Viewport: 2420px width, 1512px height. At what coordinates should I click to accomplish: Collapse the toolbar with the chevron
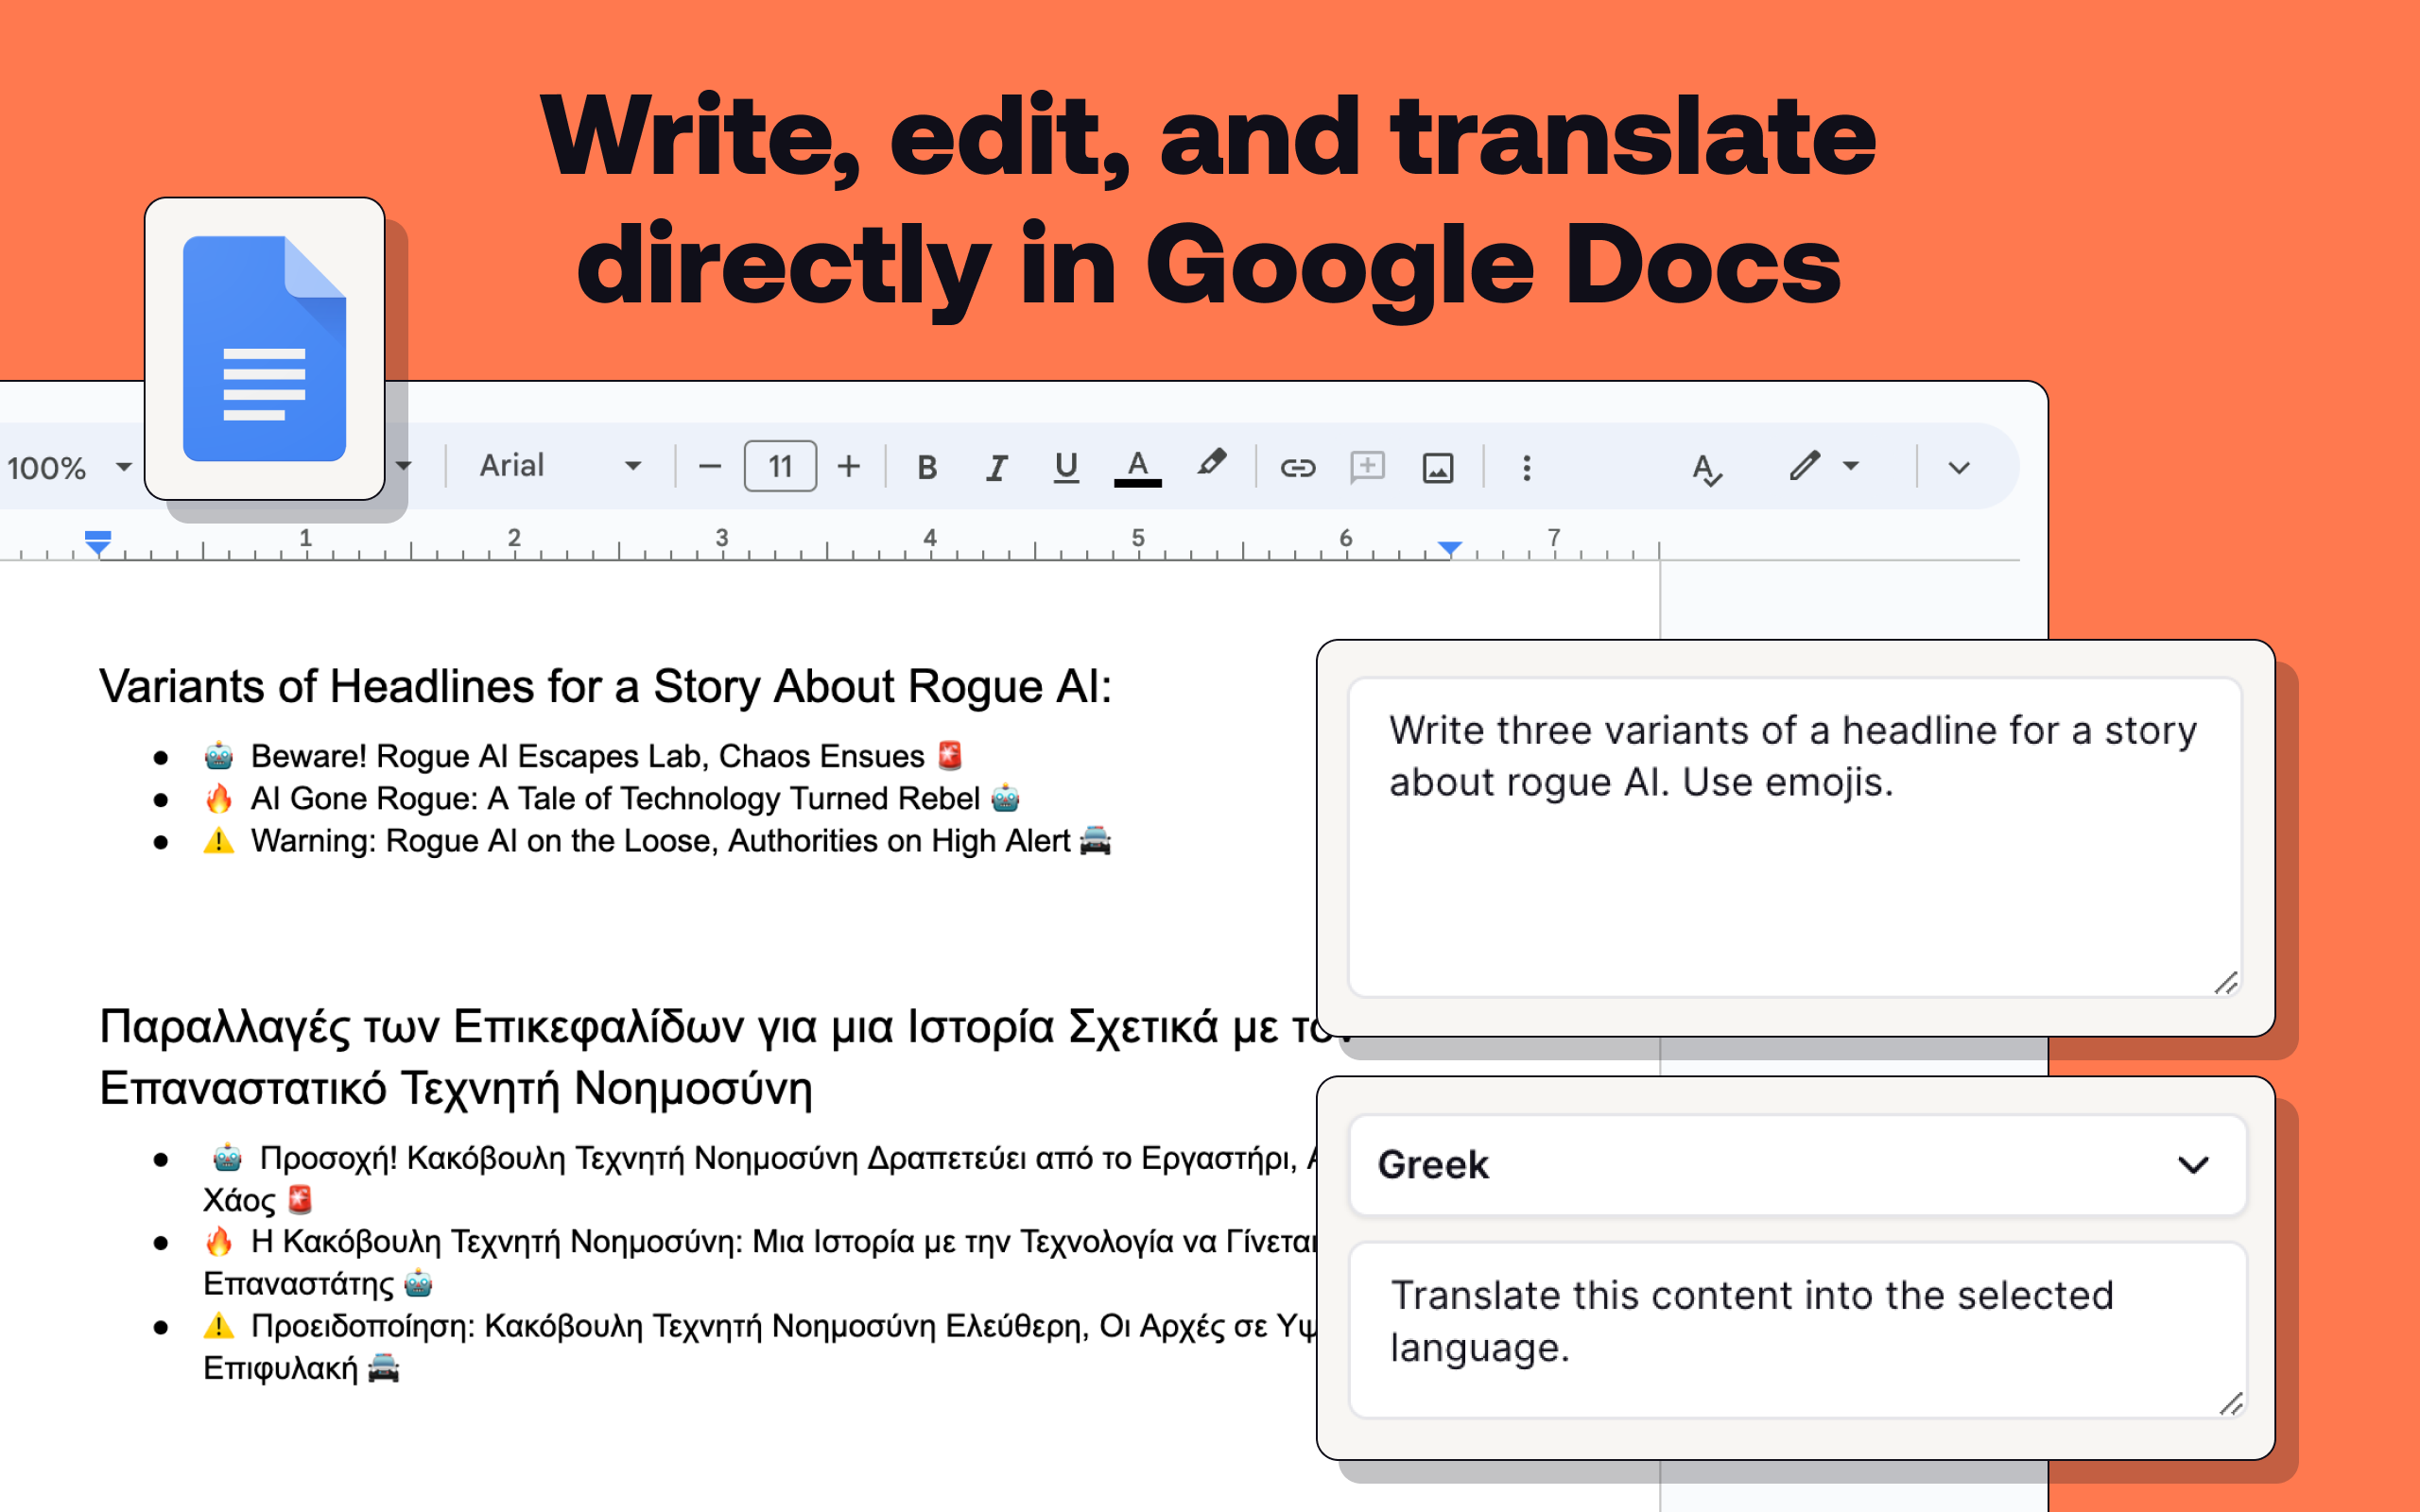pyautogui.click(x=1958, y=466)
